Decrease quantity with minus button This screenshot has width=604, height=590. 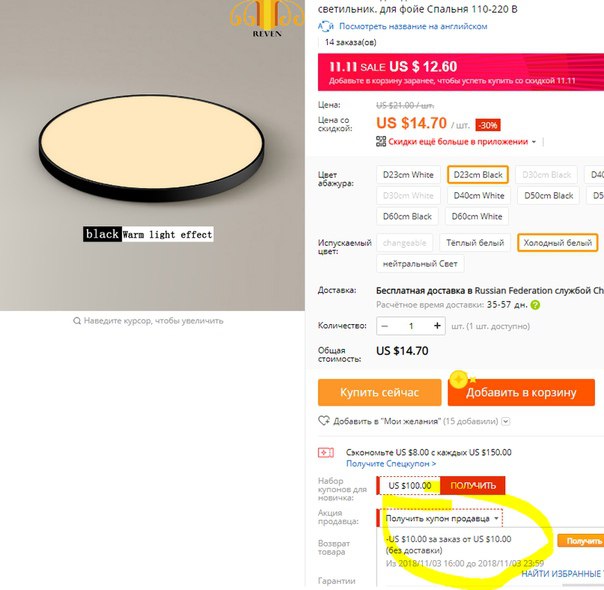pos(384,326)
